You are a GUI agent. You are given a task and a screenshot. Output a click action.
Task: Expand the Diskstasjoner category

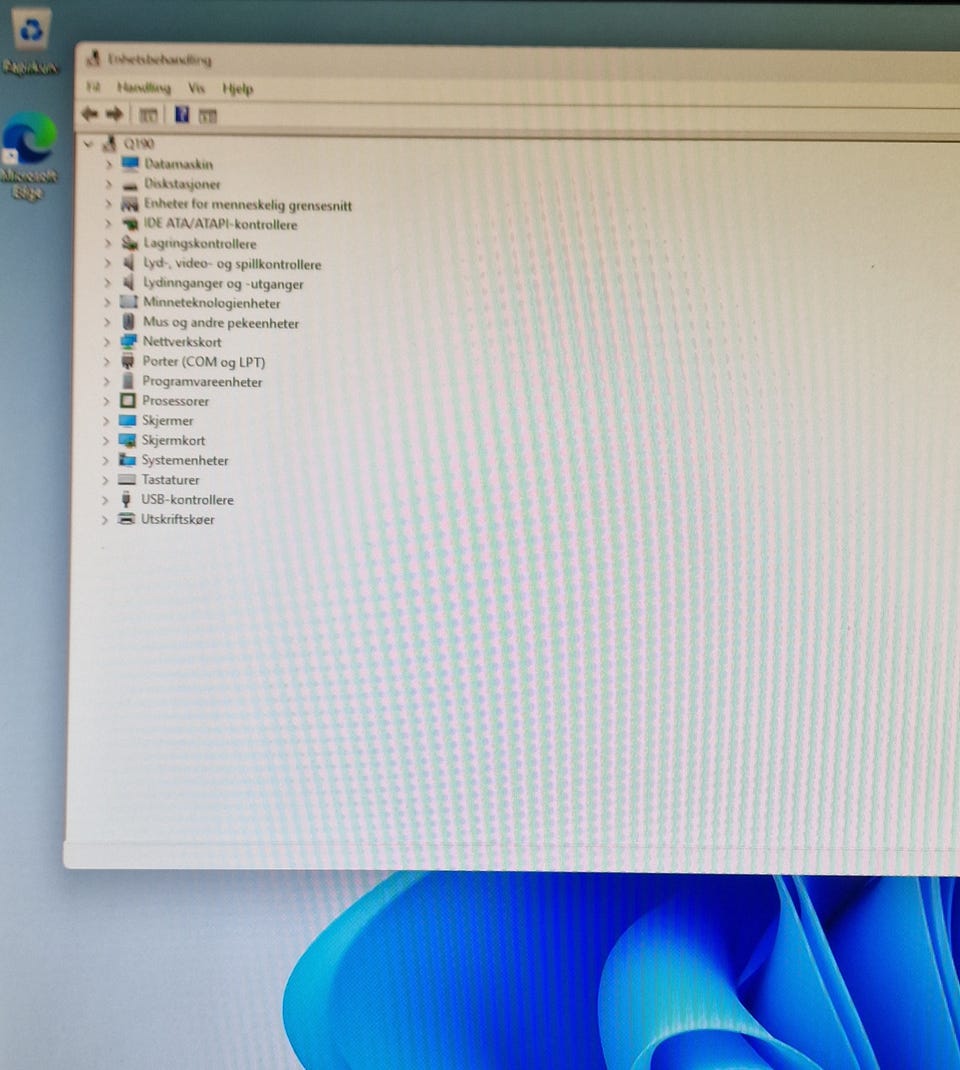[x=108, y=184]
